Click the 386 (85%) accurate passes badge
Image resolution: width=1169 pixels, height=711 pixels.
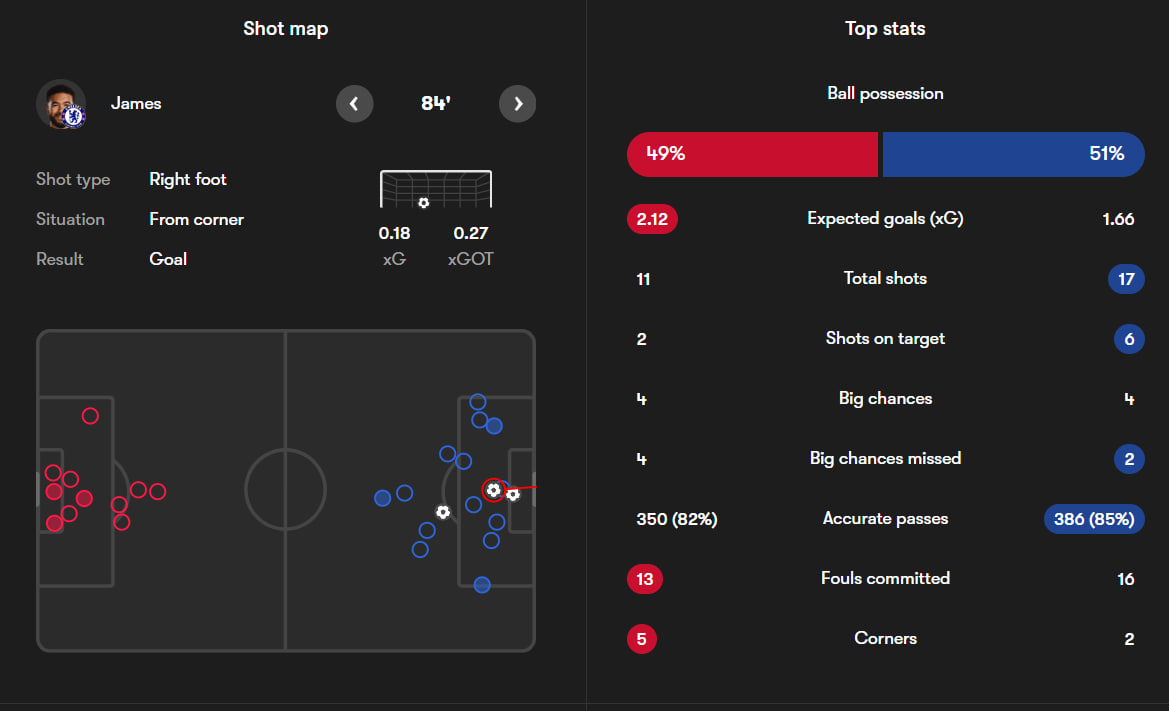tap(1093, 519)
